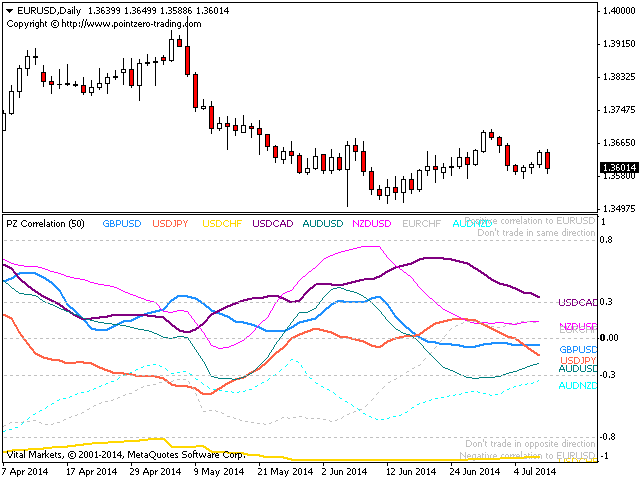The width and height of the screenshot is (640, 480).
Task: Select the USDJPY legend label
Action: pyautogui.click(x=172, y=224)
